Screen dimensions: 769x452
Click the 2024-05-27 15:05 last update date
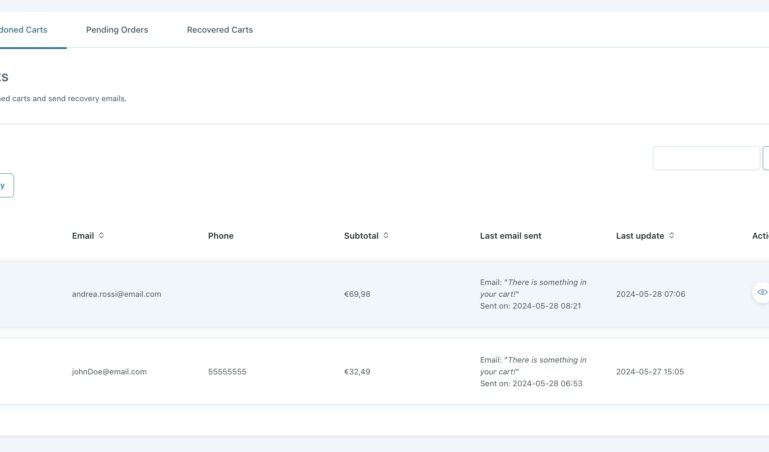(x=650, y=372)
